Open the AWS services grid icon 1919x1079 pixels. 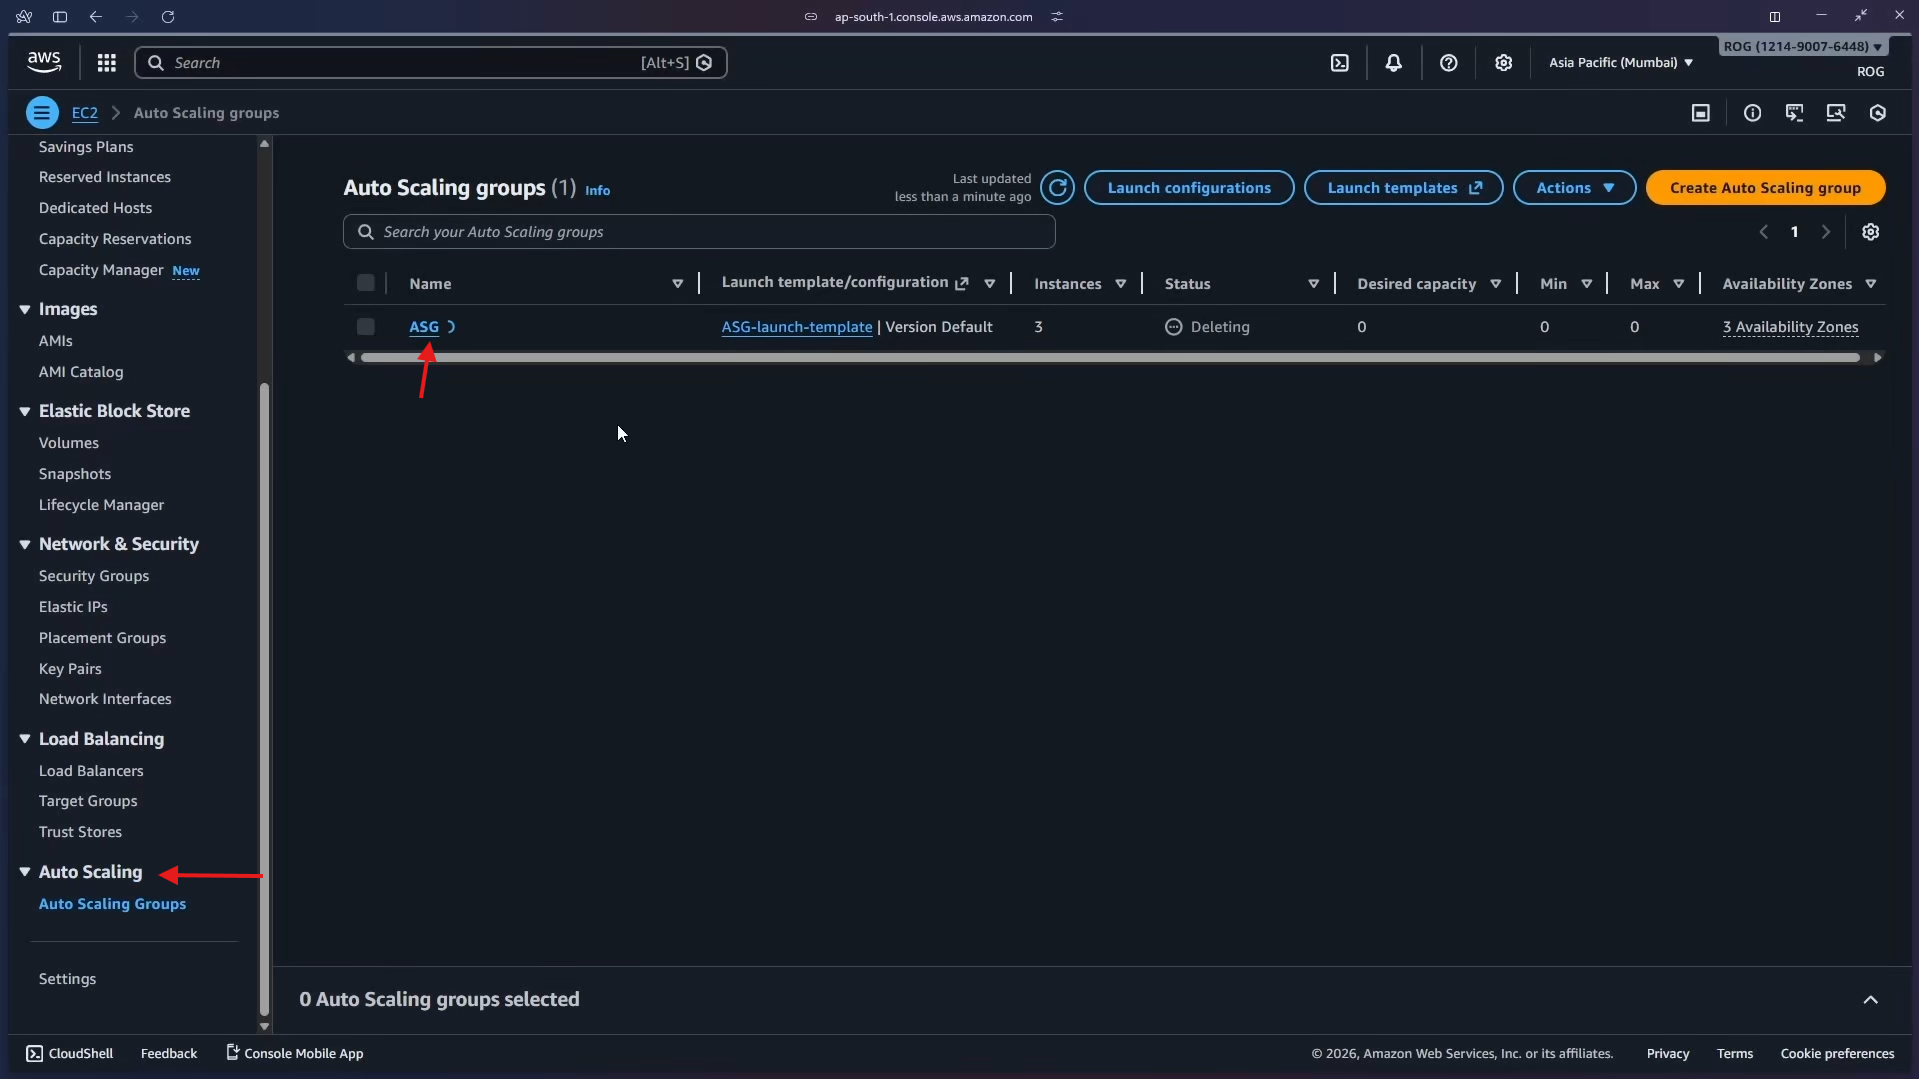tap(105, 62)
